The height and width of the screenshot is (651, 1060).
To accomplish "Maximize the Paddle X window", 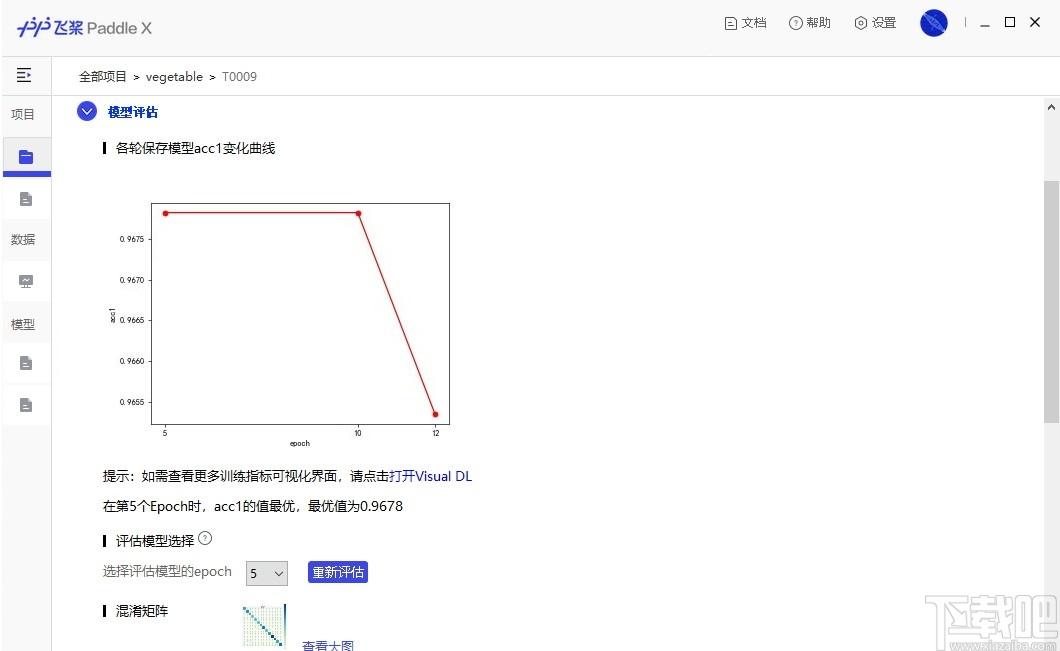I will coord(1010,22).
